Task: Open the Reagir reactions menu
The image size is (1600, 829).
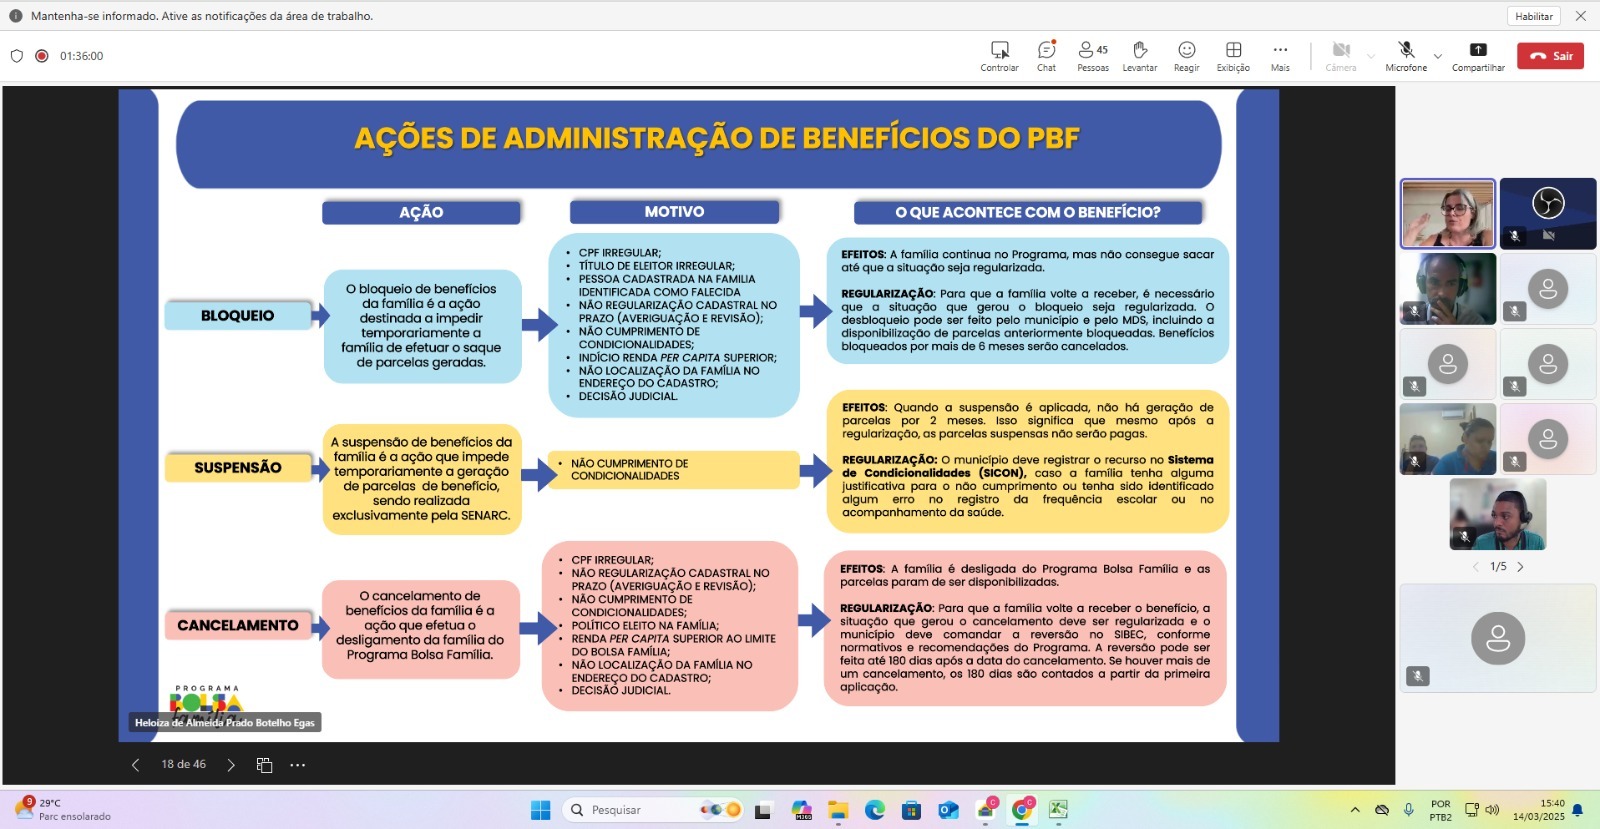Action: (x=1186, y=55)
